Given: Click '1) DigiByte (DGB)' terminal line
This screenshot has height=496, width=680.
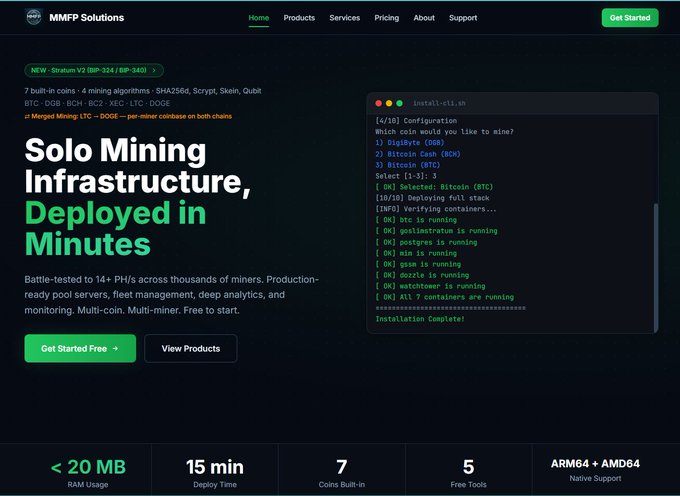Looking at the screenshot, I should (x=409, y=143).
